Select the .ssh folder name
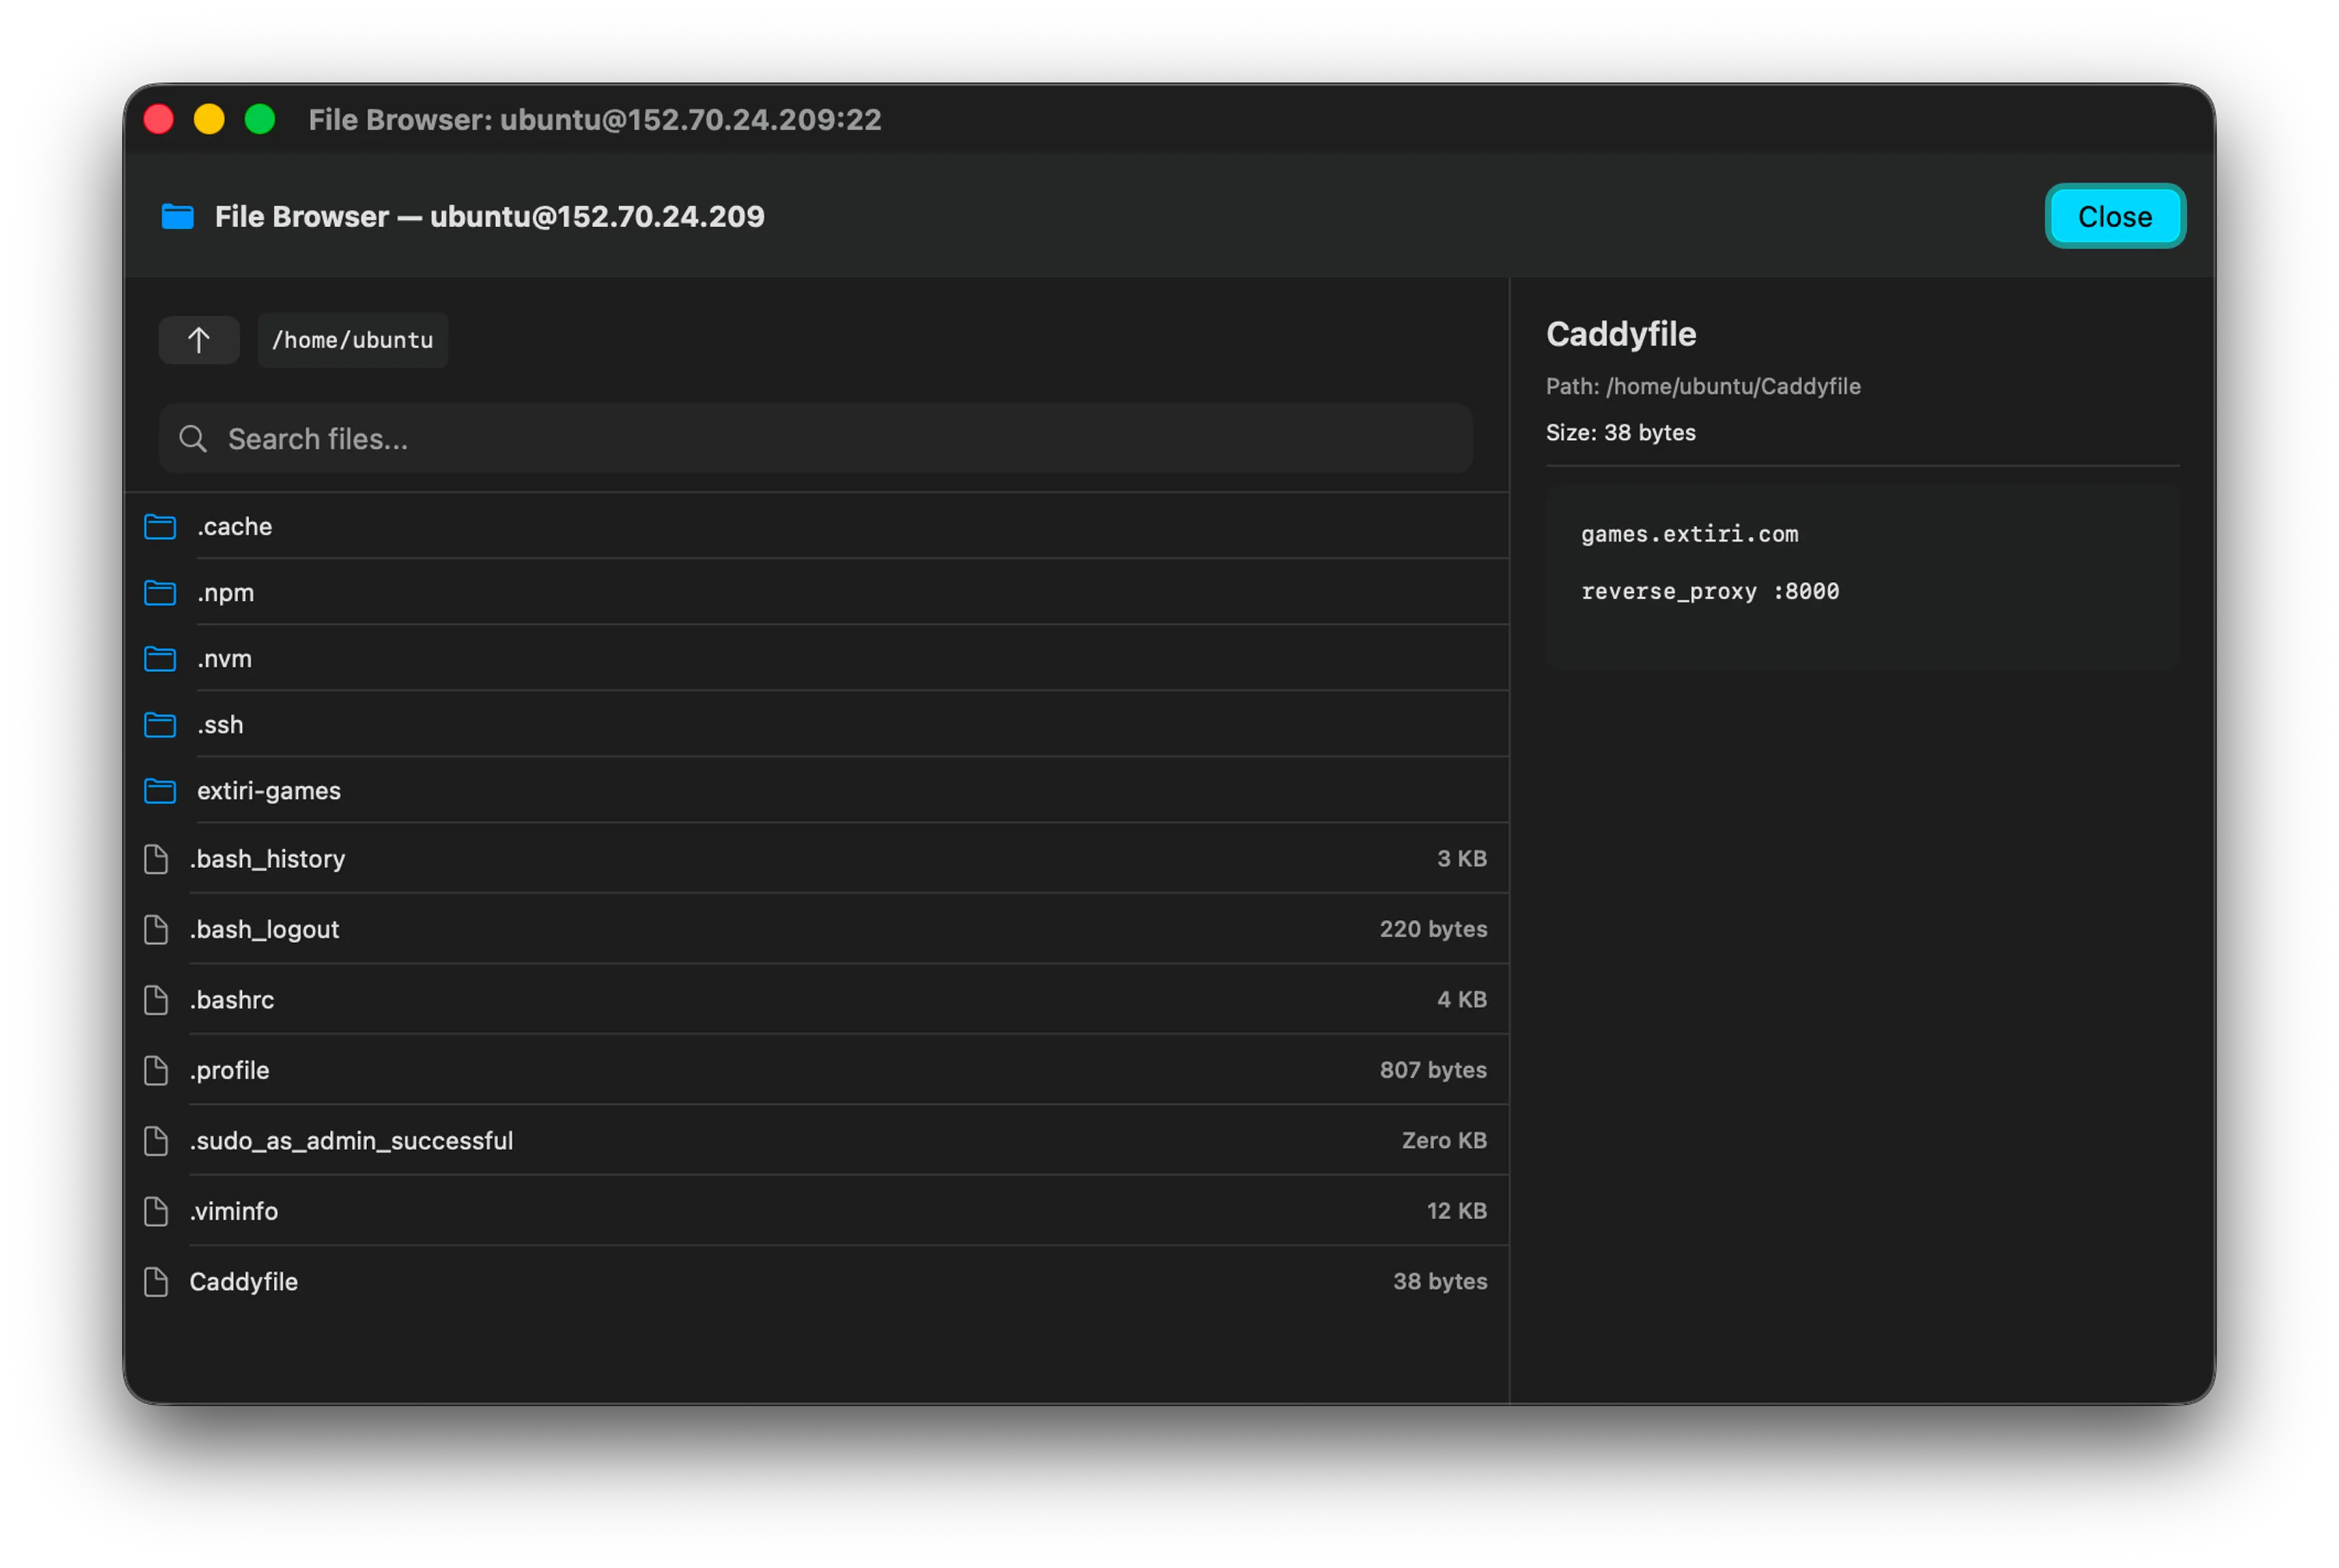Viewport: 2339px width, 1568px height. [220, 725]
